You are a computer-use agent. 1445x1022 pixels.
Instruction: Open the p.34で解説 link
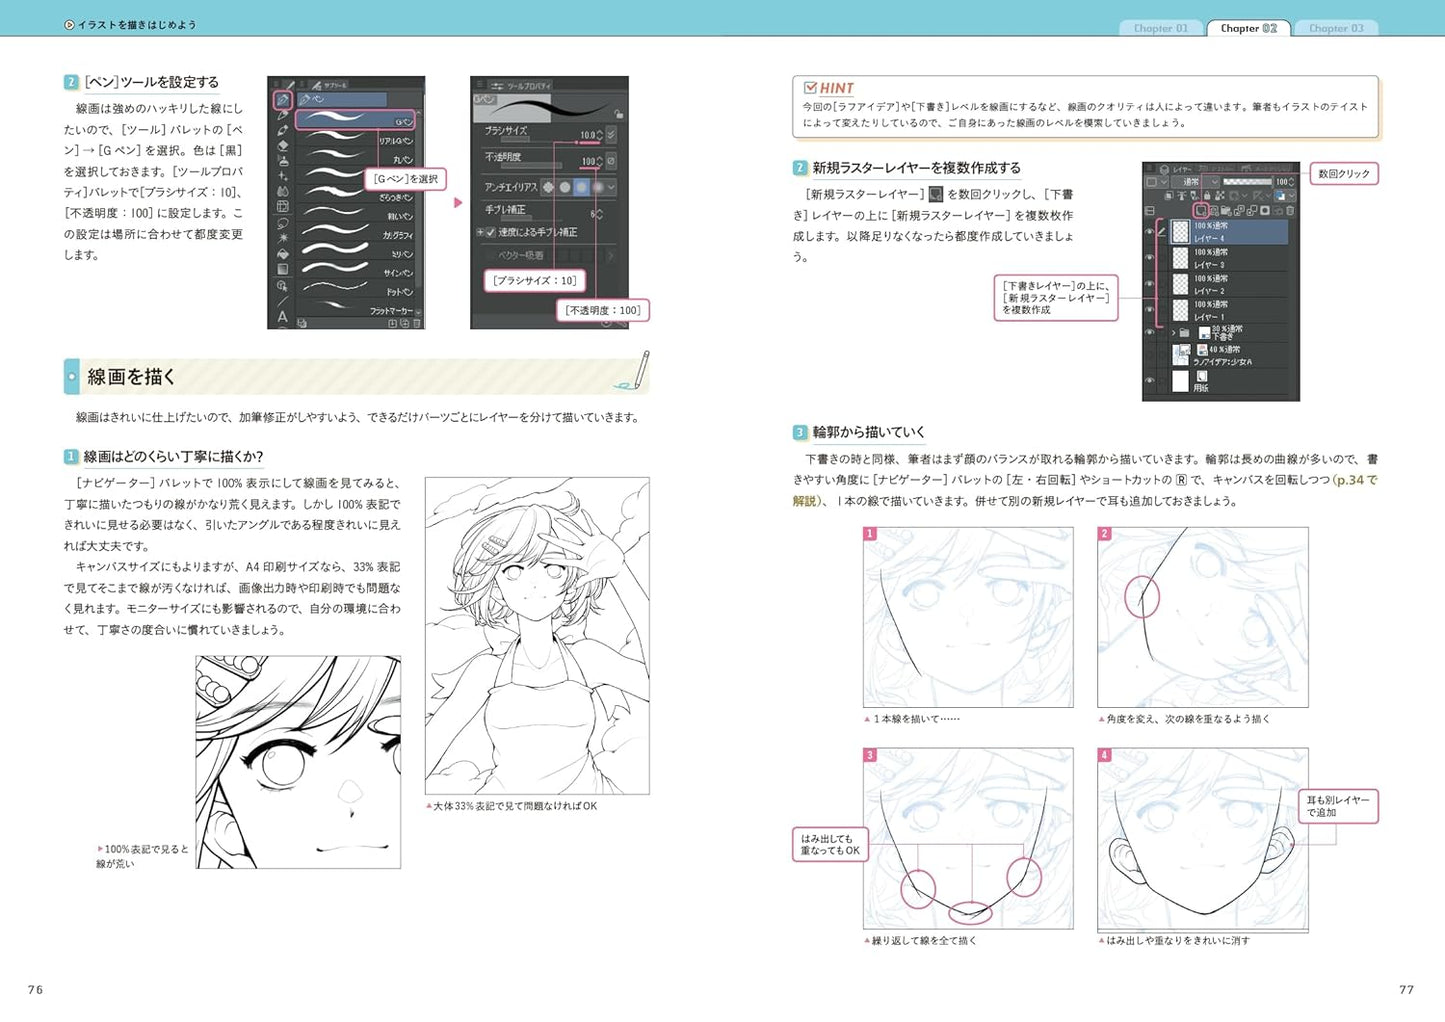(1358, 479)
